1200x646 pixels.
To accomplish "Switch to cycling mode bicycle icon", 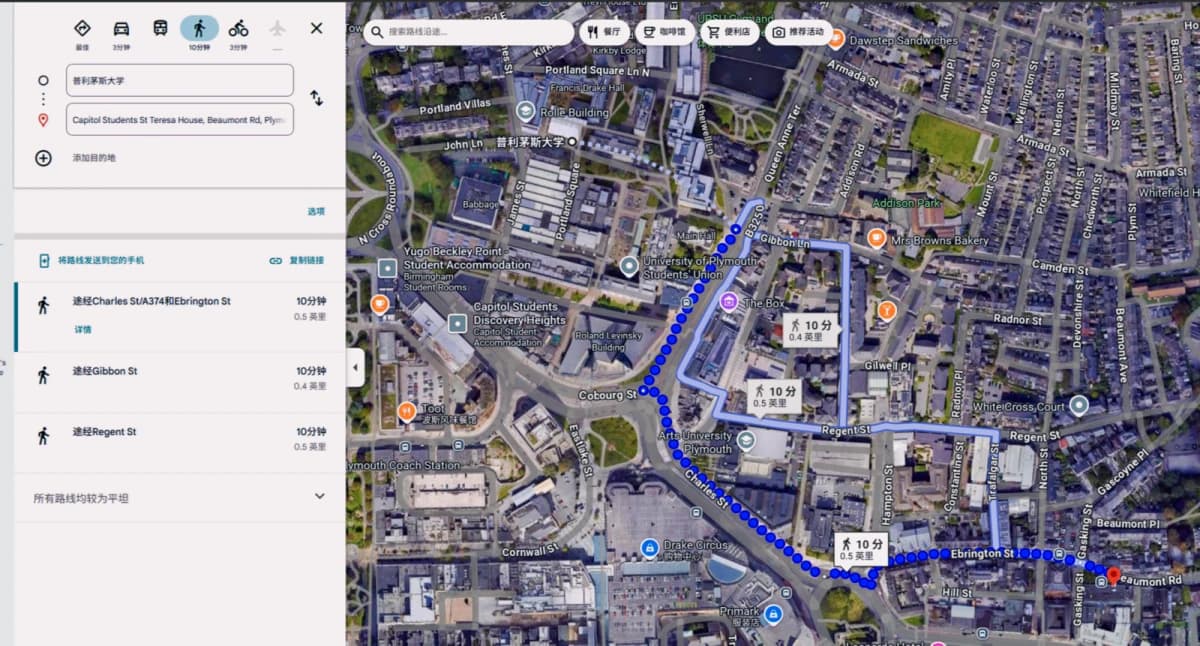I will coord(238,27).
